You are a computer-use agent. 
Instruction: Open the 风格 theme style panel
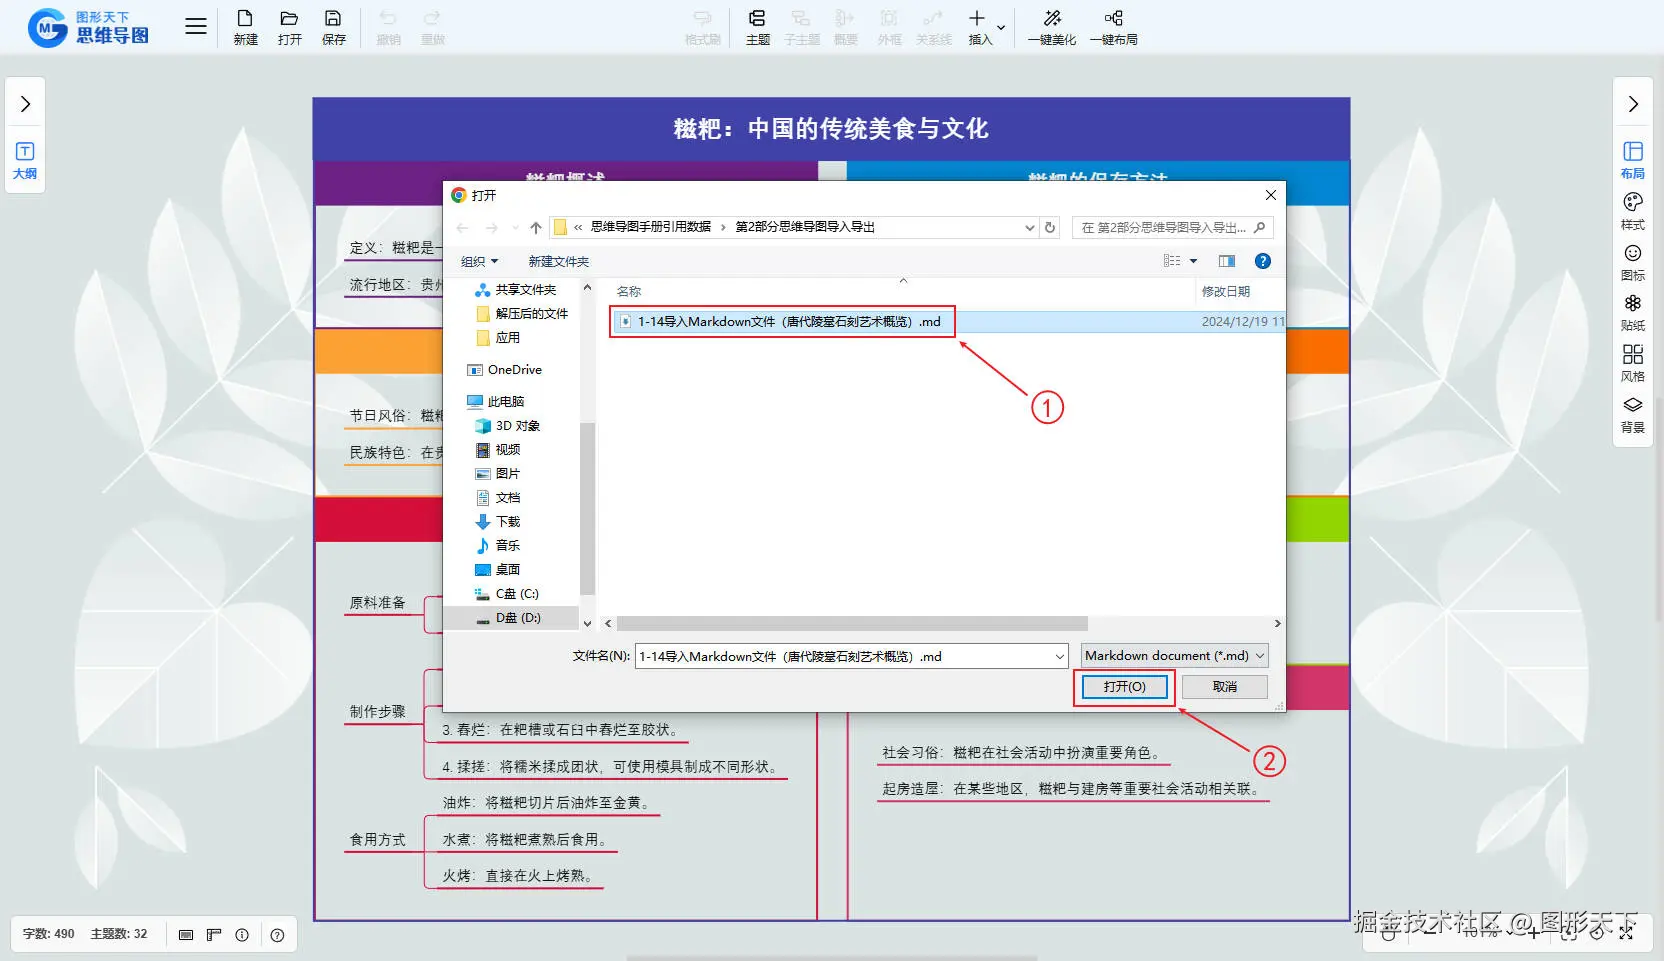(x=1632, y=364)
